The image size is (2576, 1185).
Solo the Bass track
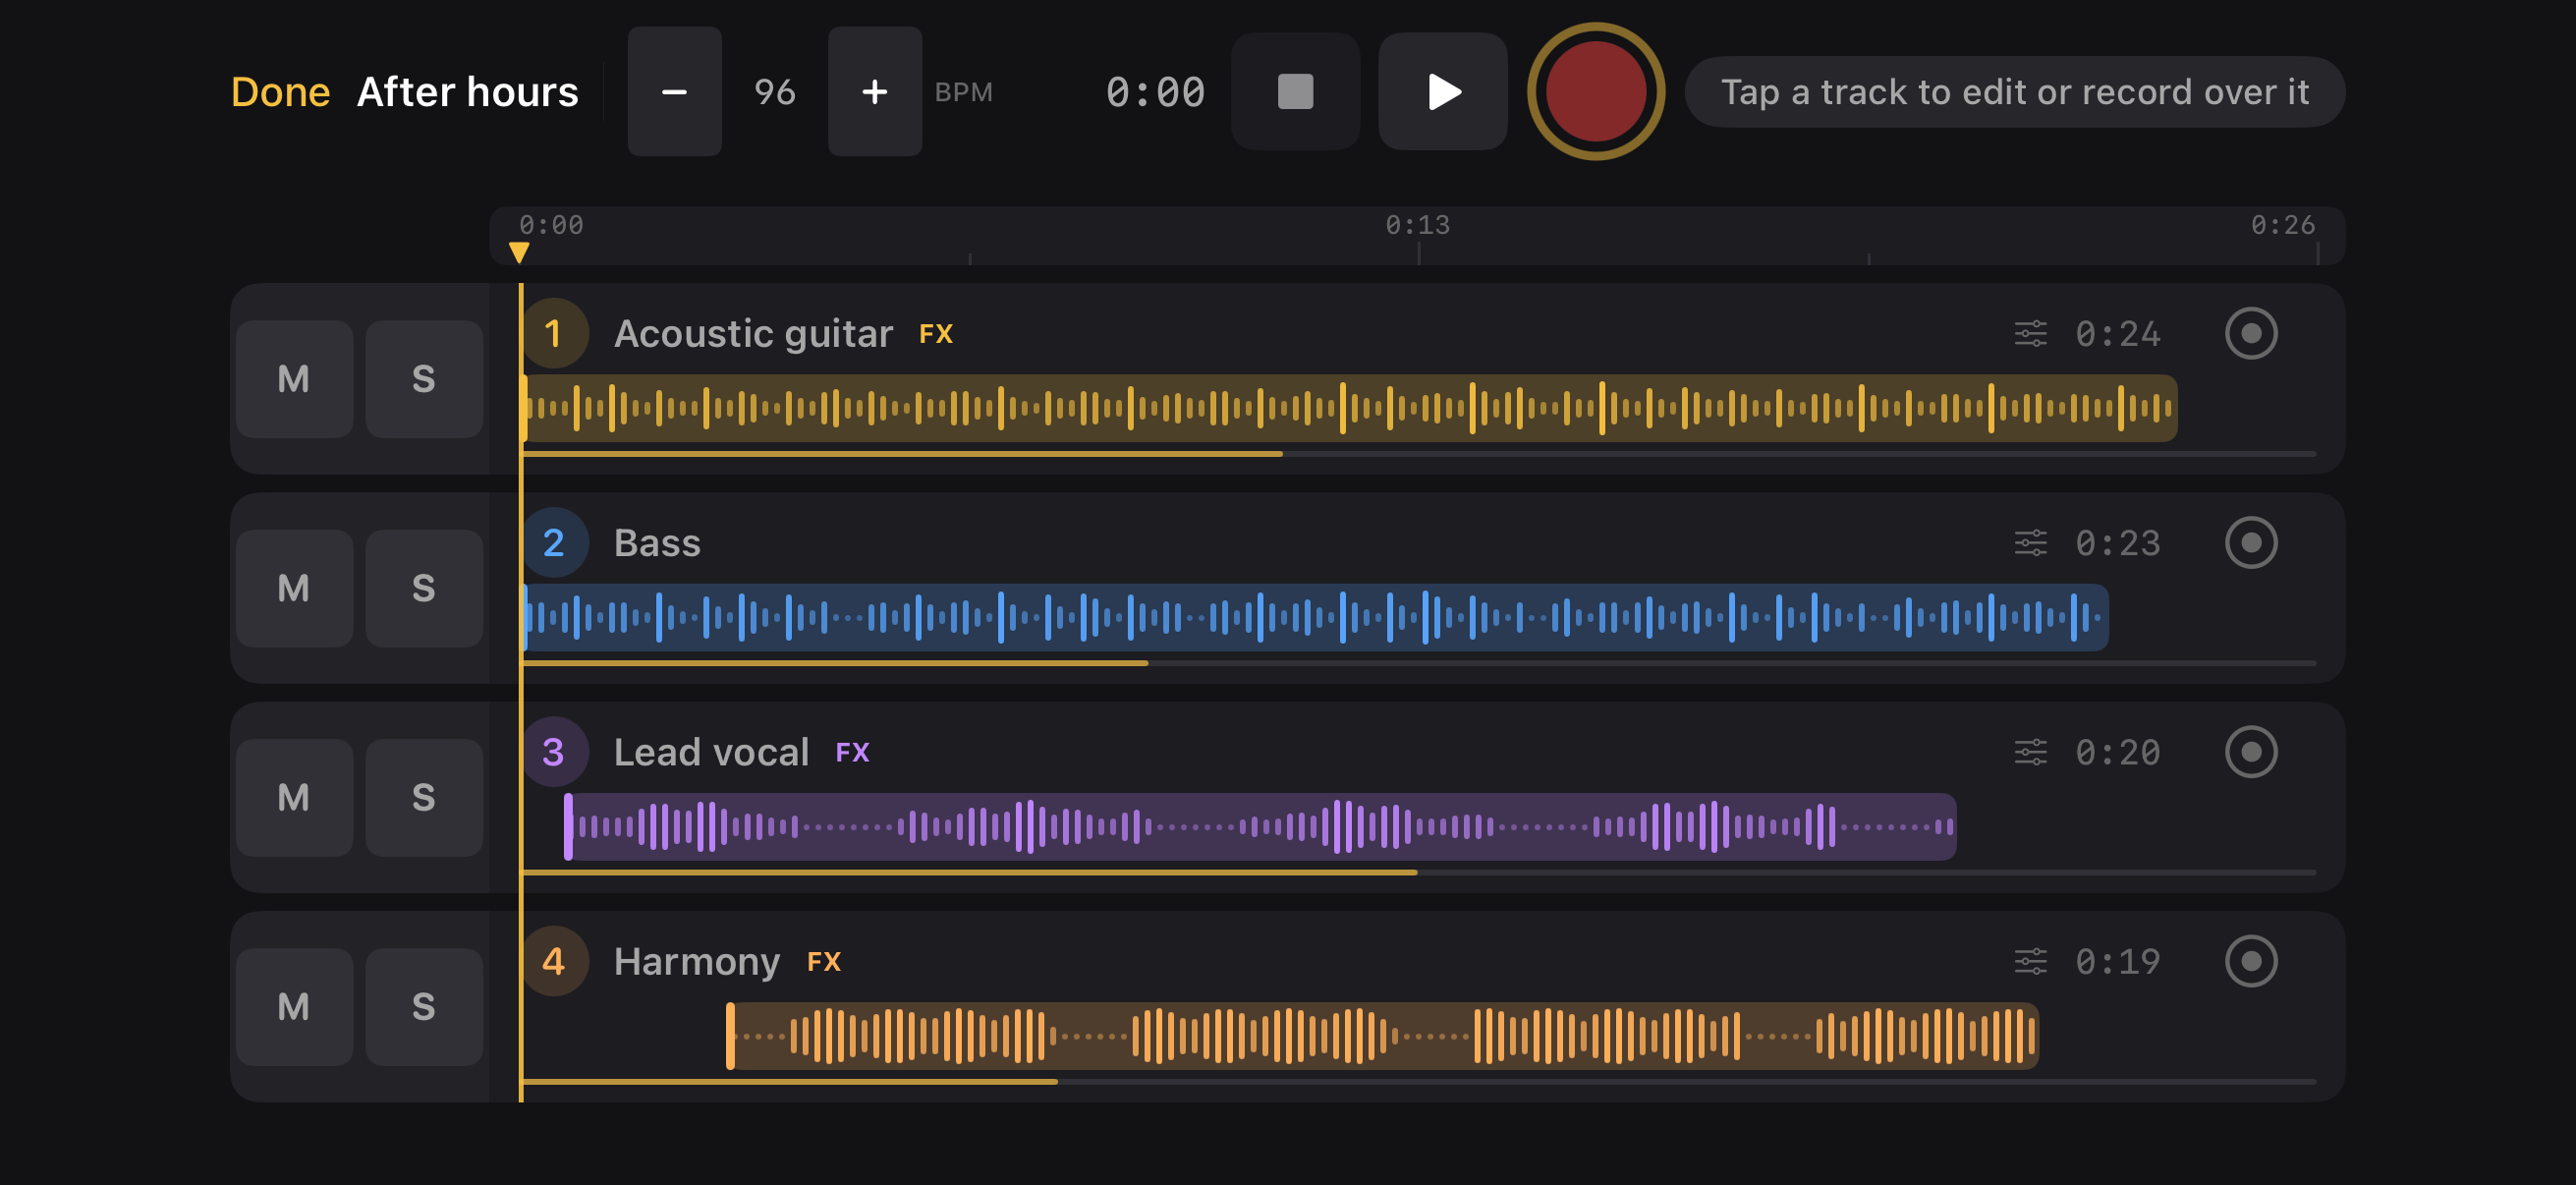[x=424, y=588]
